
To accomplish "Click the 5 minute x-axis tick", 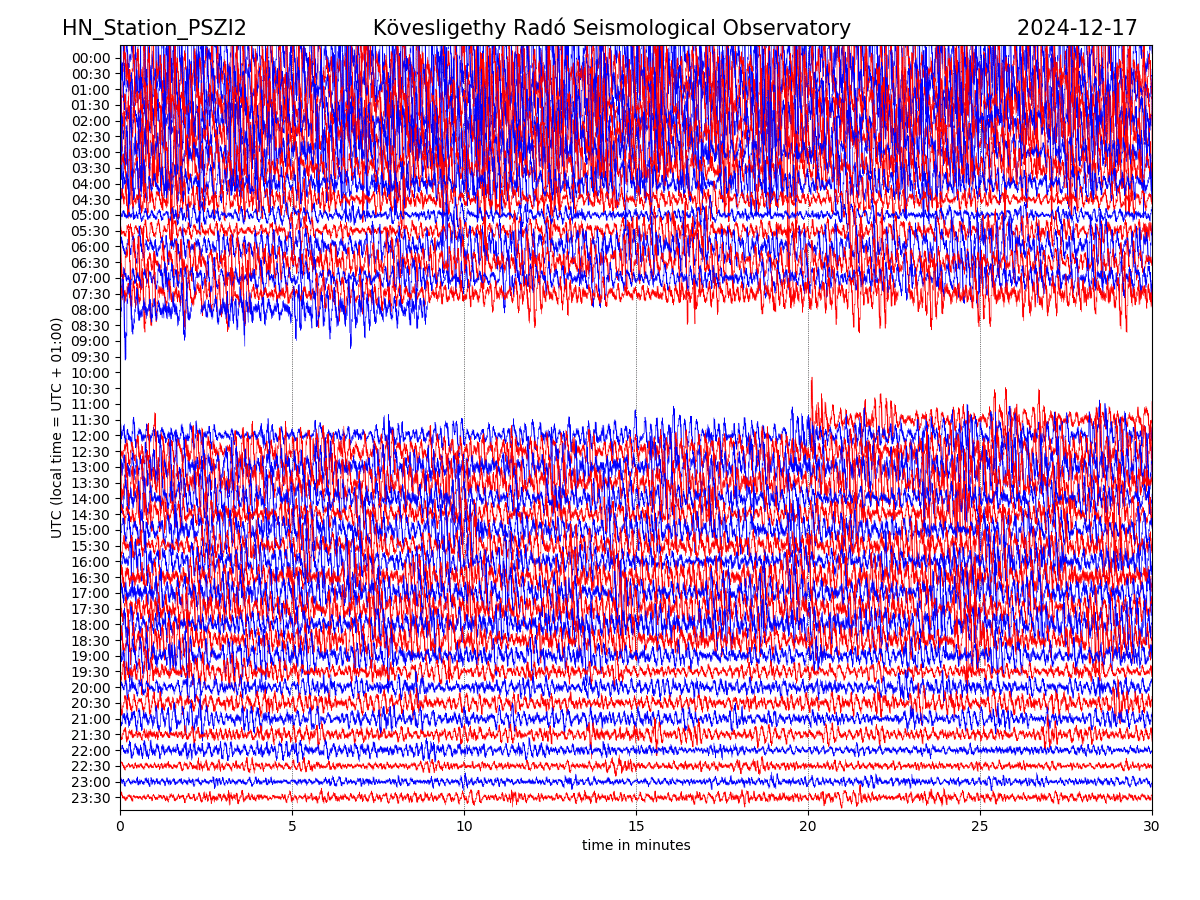I will click(292, 826).
